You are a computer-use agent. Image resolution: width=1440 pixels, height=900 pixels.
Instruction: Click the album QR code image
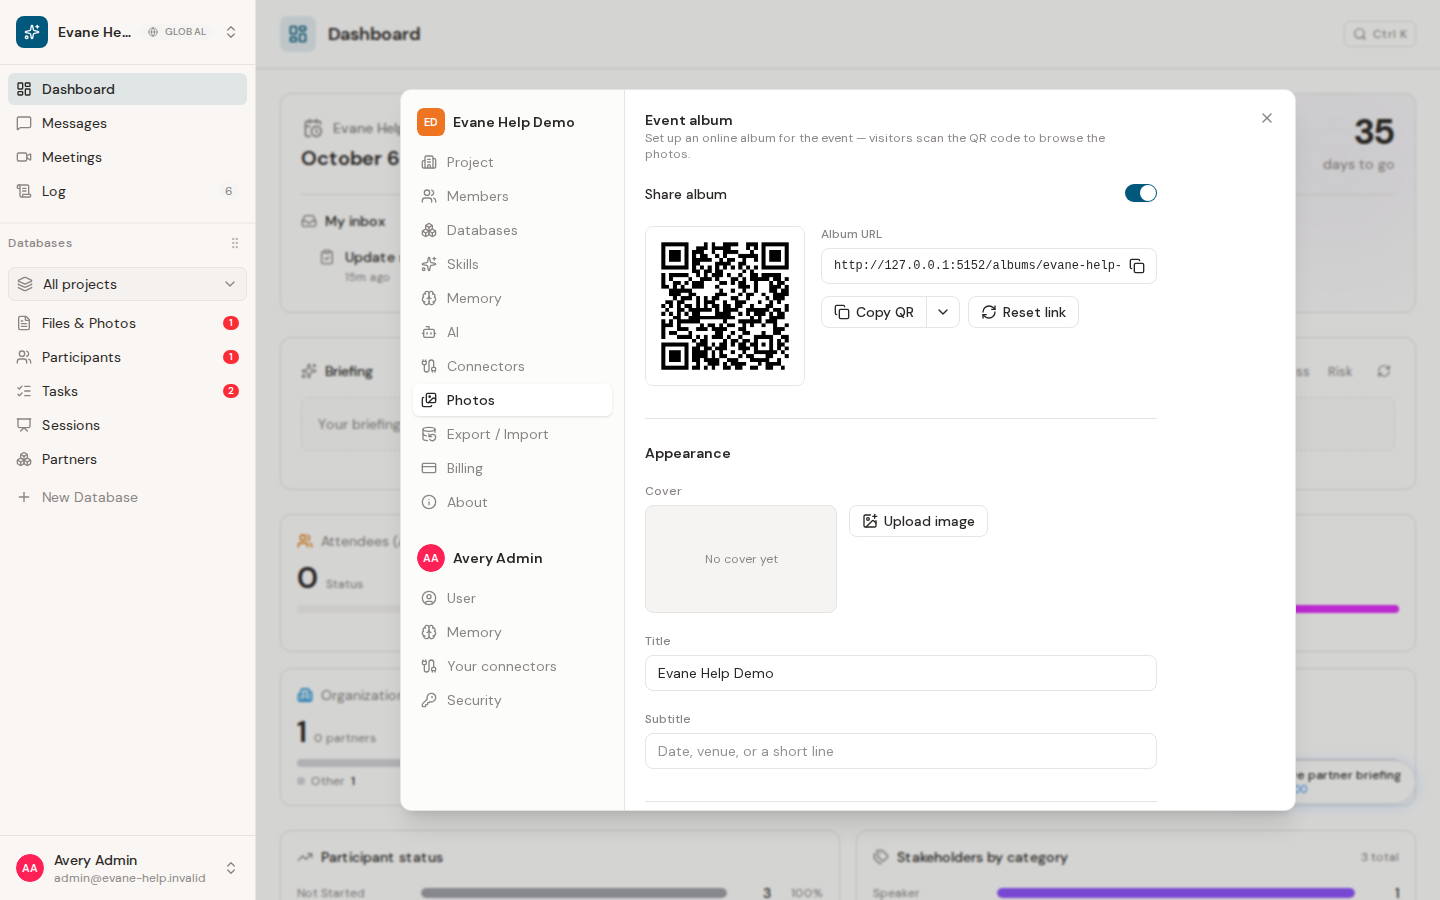tap(725, 306)
